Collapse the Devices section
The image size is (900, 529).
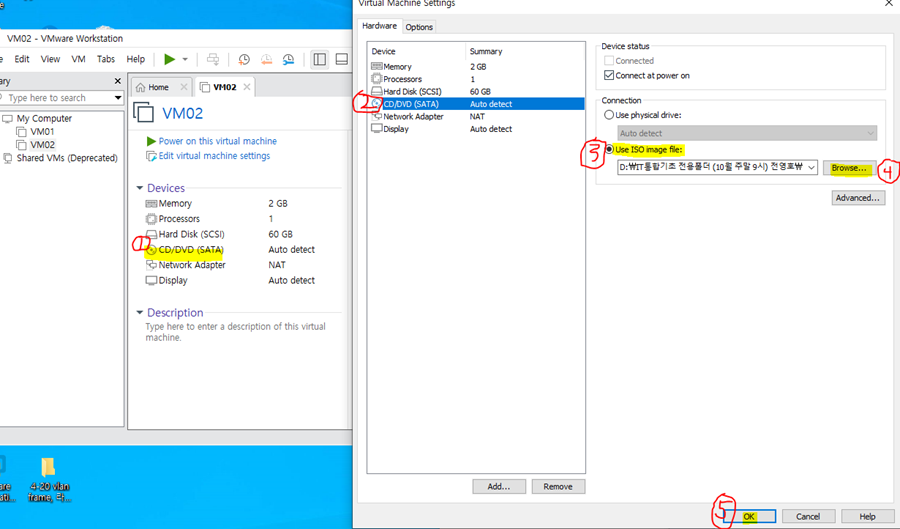139,188
